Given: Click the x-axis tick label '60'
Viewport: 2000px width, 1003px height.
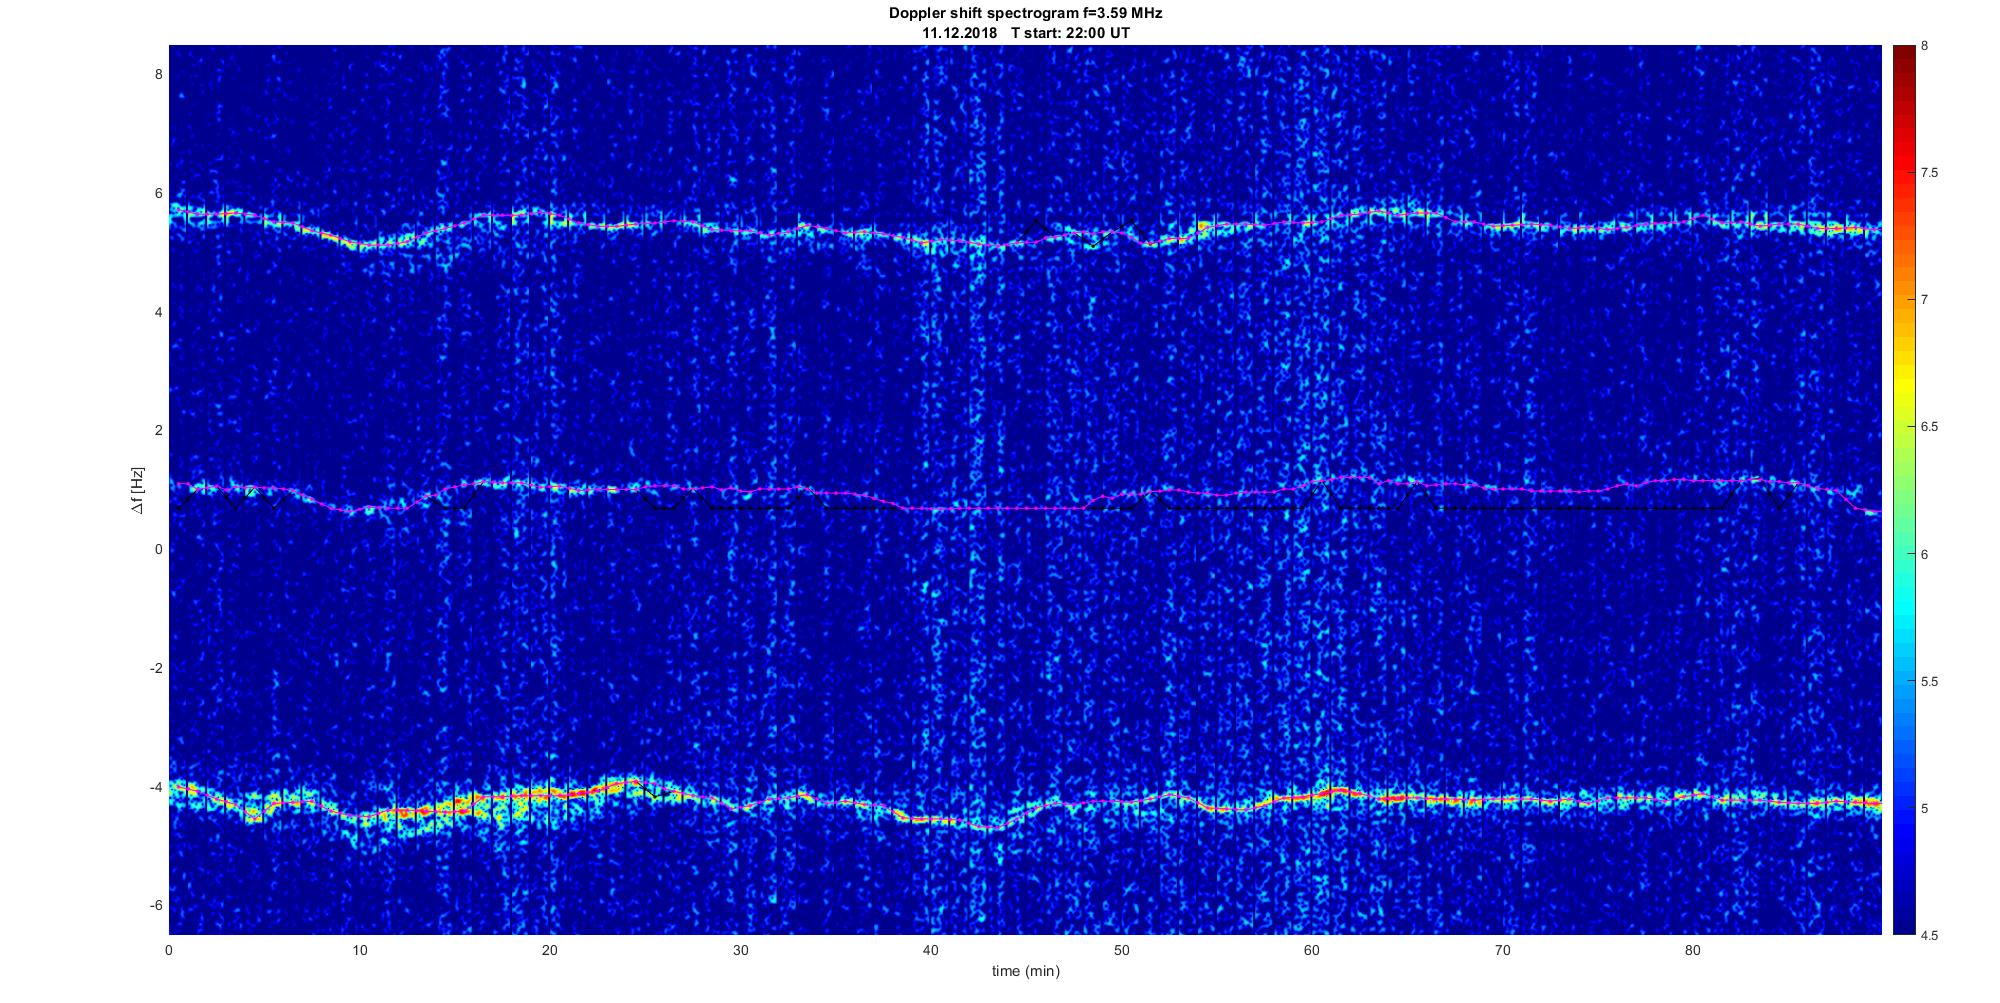Looking at the screenshot, I should 1311,950.
